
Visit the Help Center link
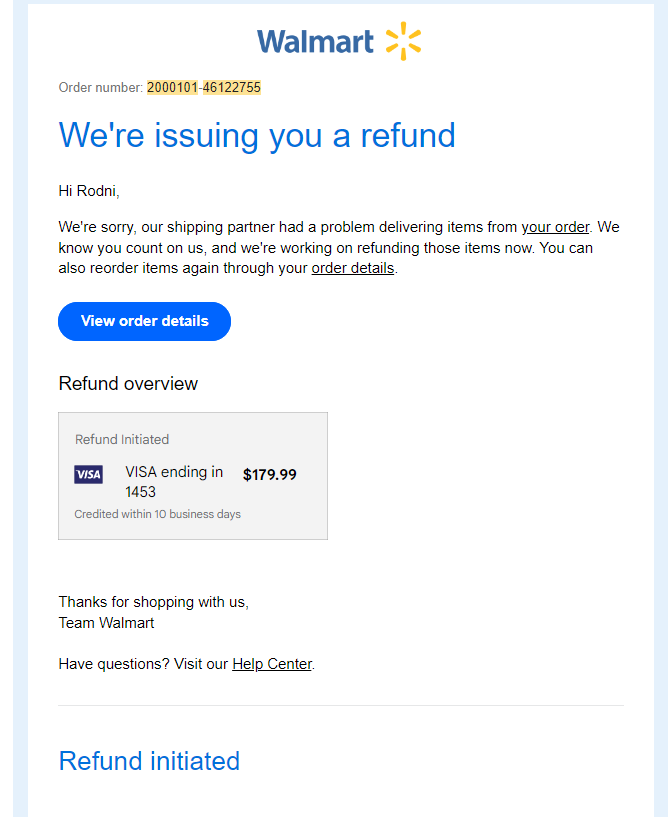tap(272, 664)
